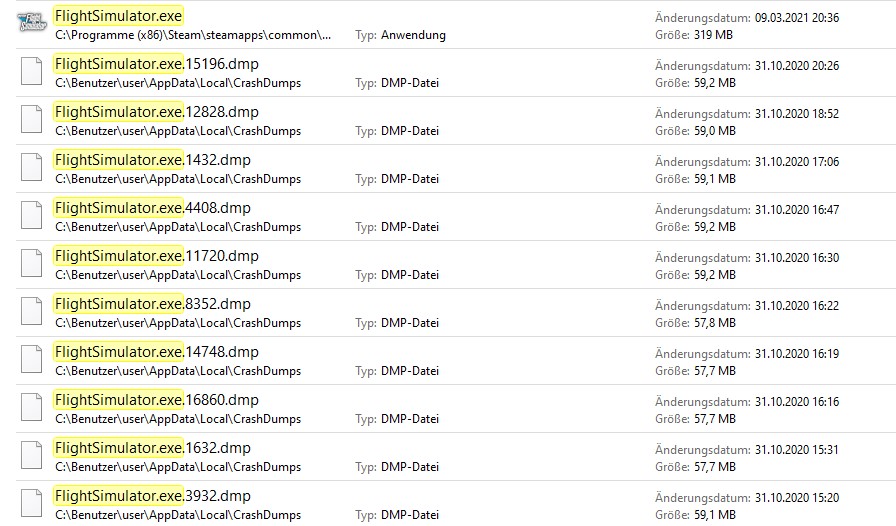Click 'Typ: DMP-Datei' on the 15196.dmp row

(x=397, y=83)
